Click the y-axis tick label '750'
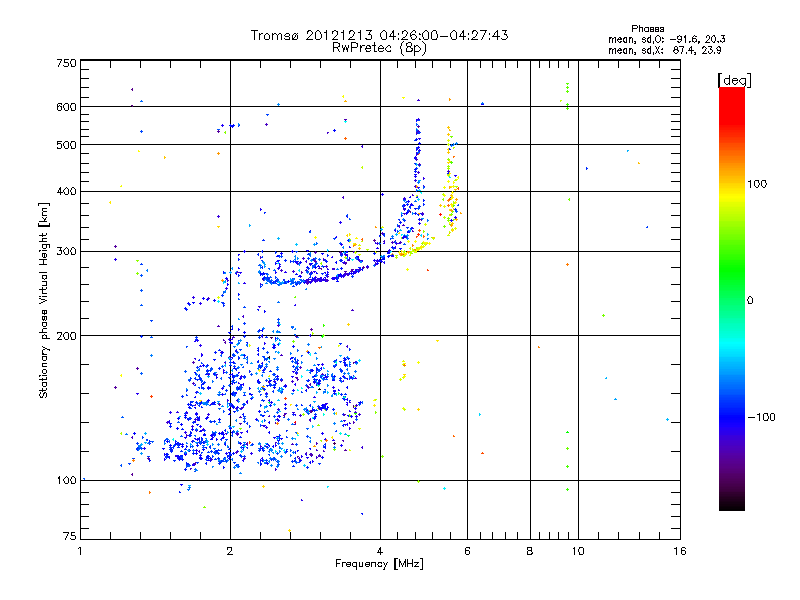 tap(66, 63)
